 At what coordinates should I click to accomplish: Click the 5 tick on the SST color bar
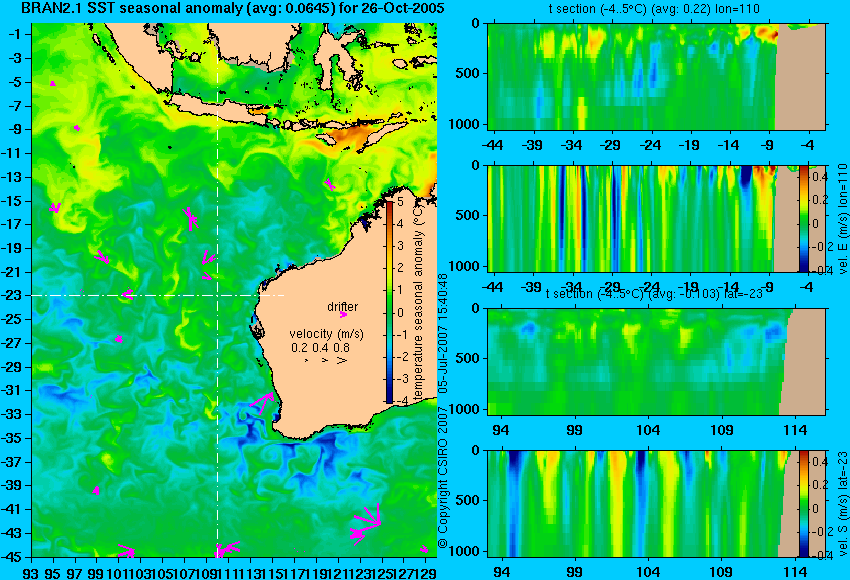pyautogui.click(x=400, y=202)
